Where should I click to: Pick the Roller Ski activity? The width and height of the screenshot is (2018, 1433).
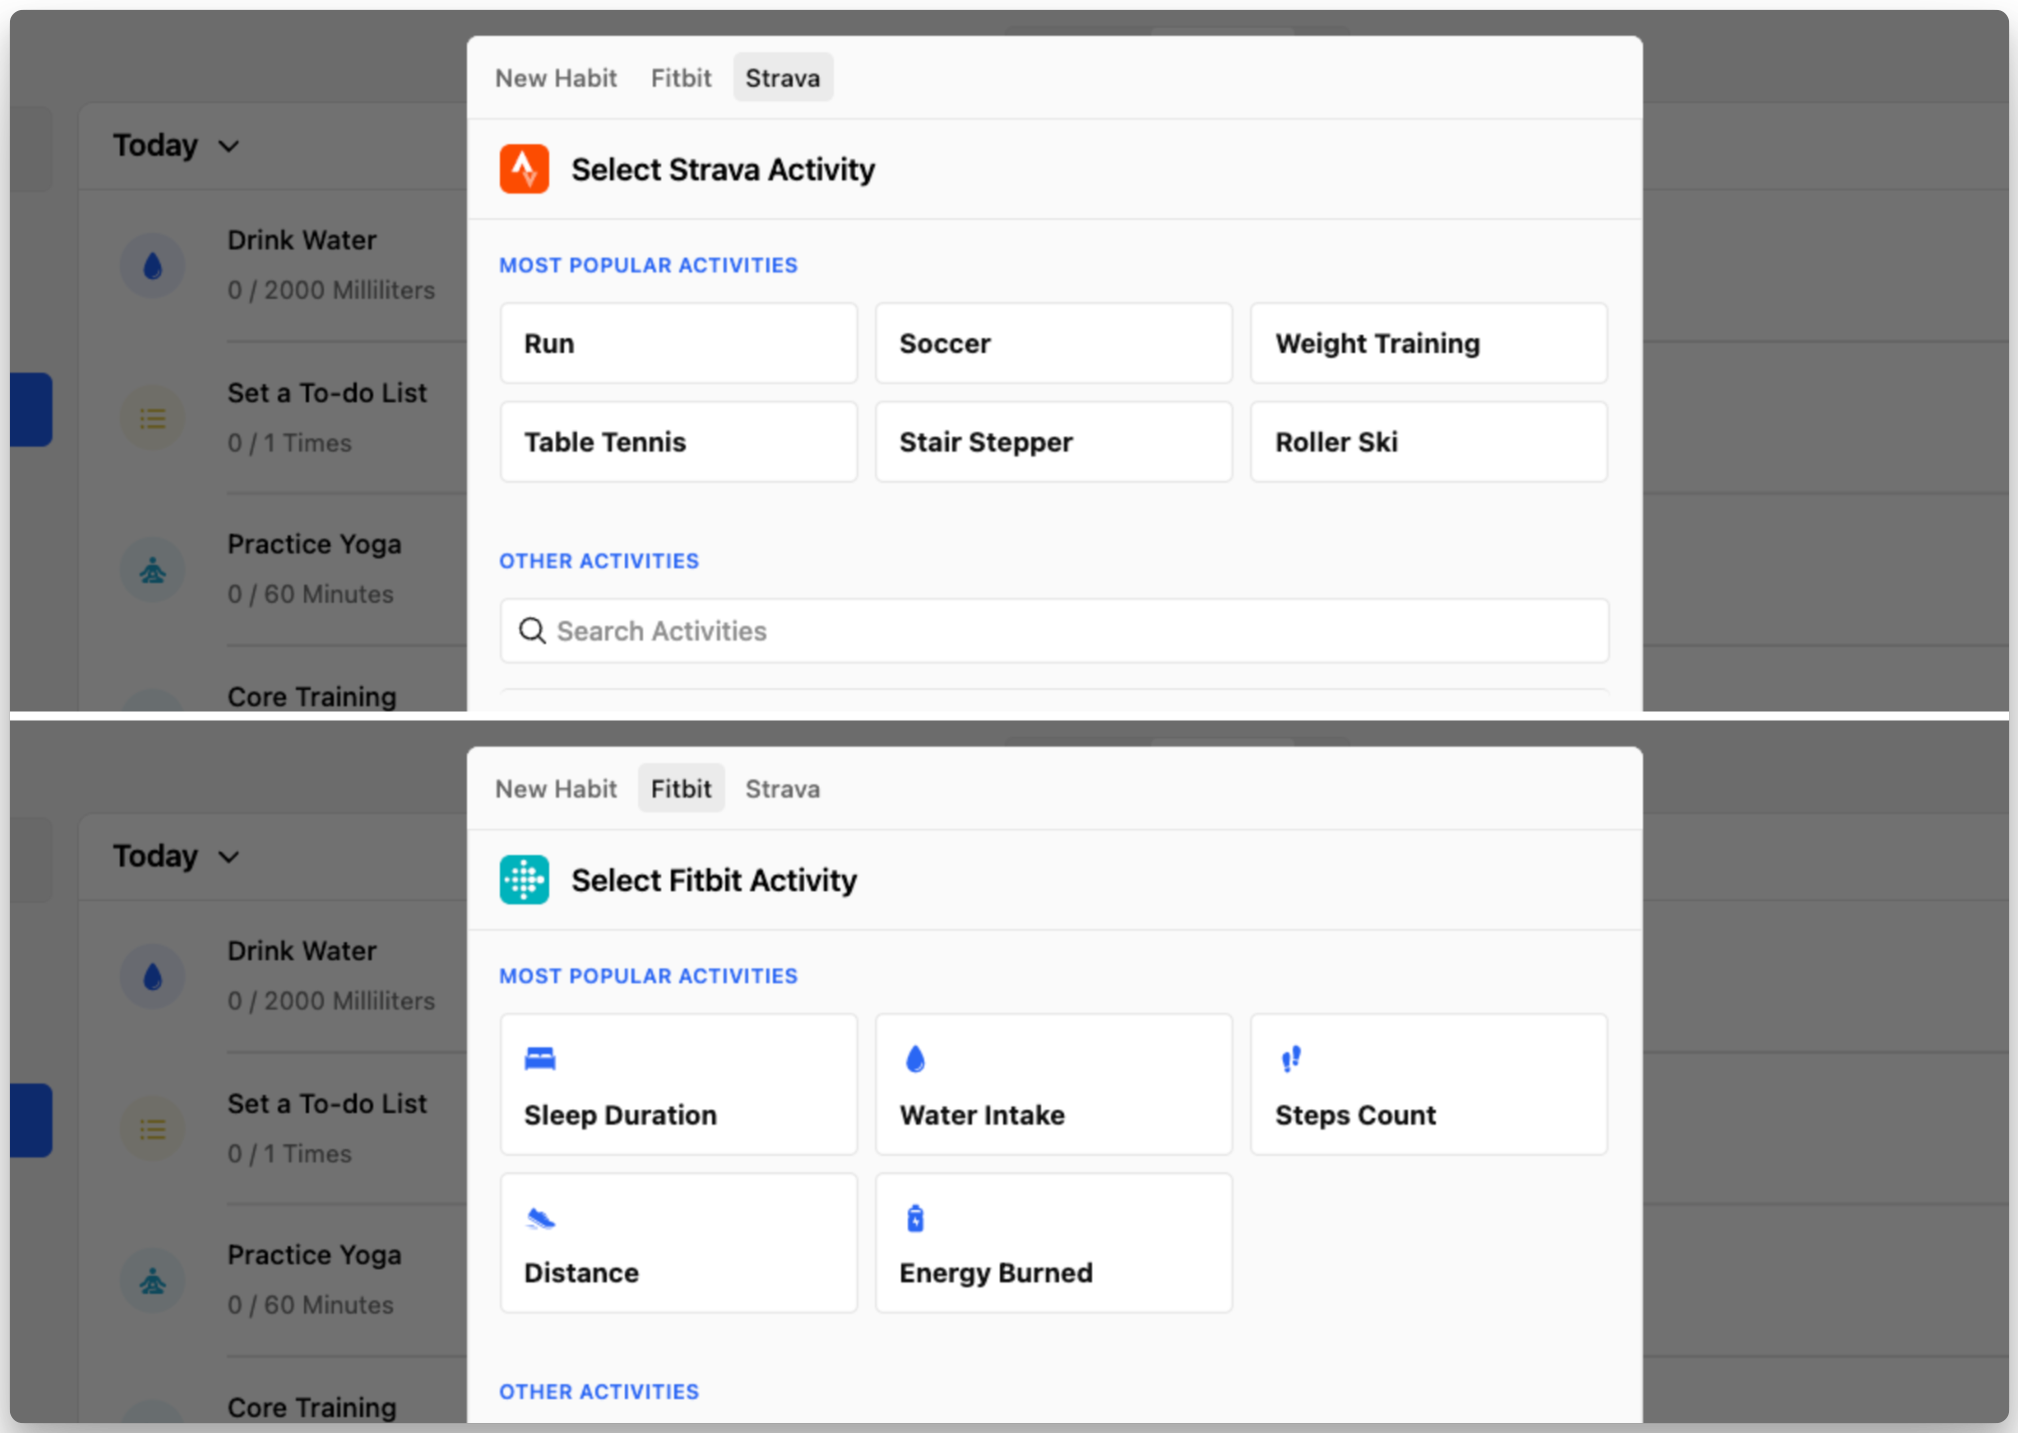point(1429,442)
